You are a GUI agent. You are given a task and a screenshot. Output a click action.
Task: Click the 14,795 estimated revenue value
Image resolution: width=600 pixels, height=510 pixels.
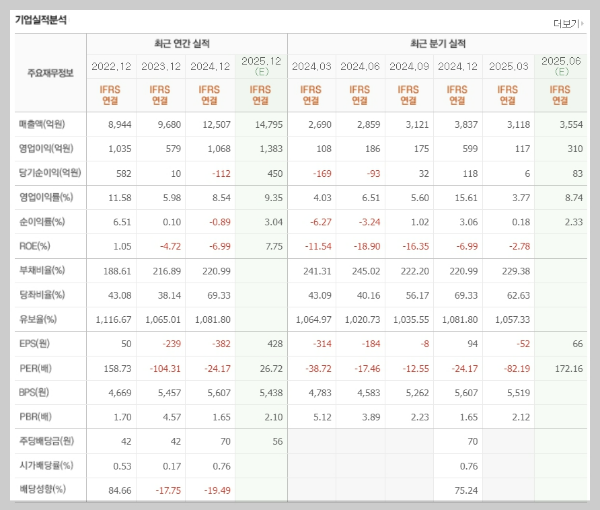(269, 125)
